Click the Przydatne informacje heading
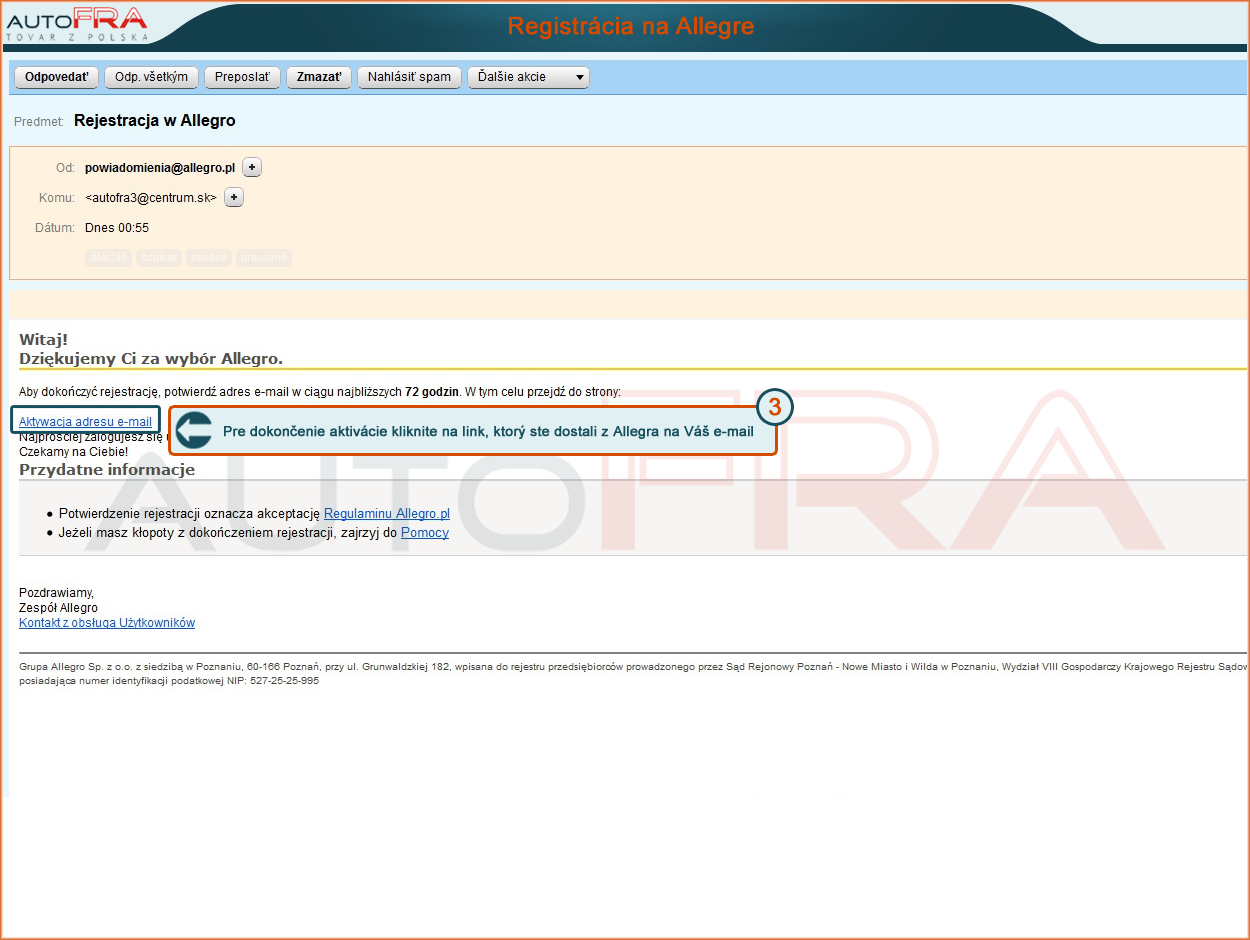The height and width of the screenshot is (940, 1250). pyautogui.click(x=107, y=470)
